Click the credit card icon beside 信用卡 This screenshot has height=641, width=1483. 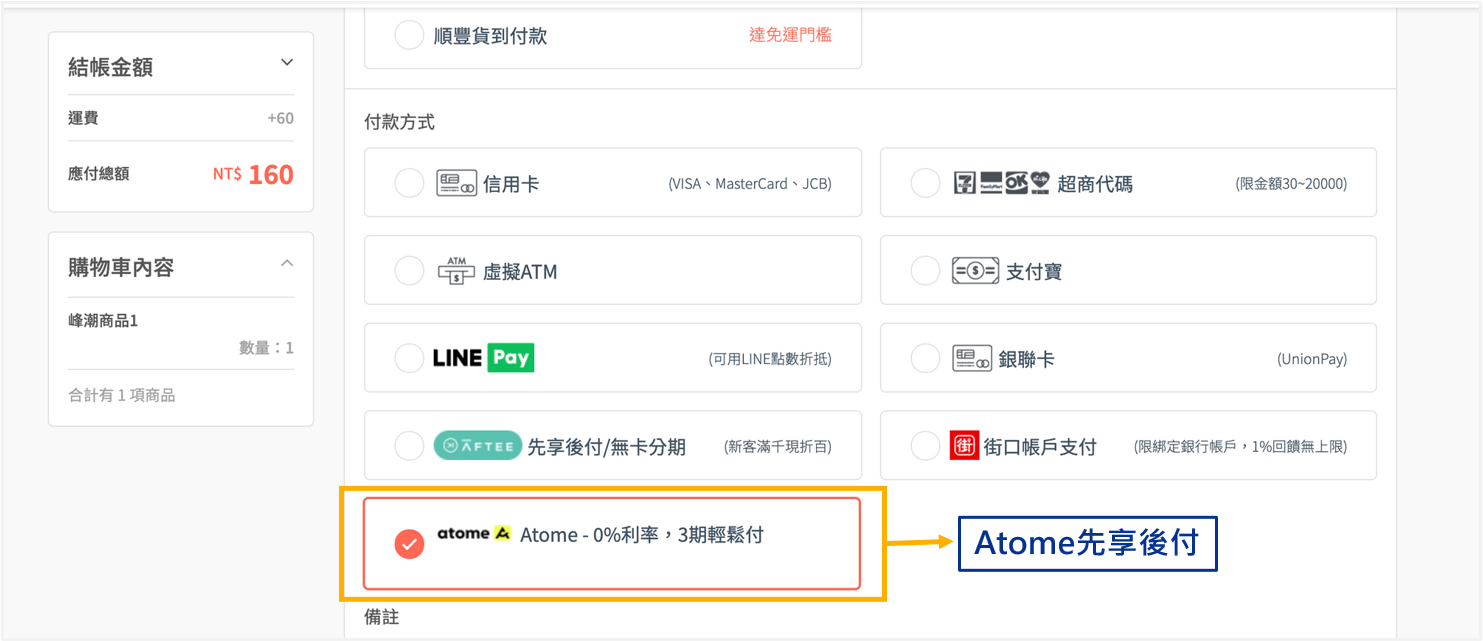coord(456,184)
